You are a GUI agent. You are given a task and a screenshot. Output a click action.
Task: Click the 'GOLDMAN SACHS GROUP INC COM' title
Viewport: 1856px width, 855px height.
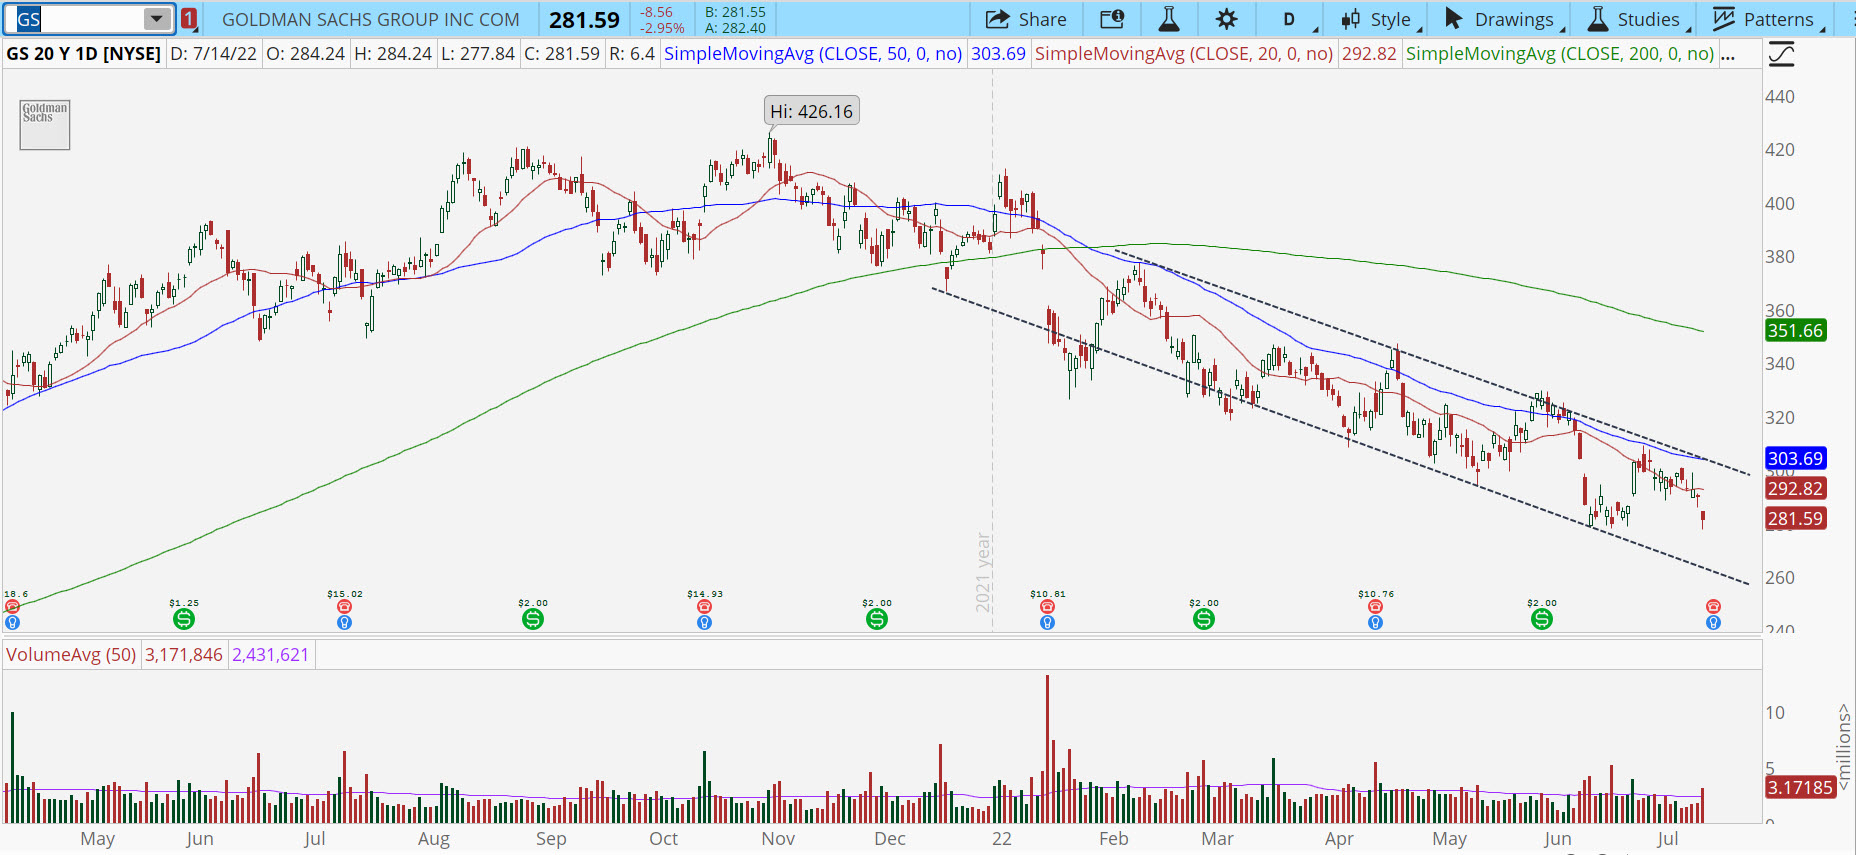[x=371, y=19]
